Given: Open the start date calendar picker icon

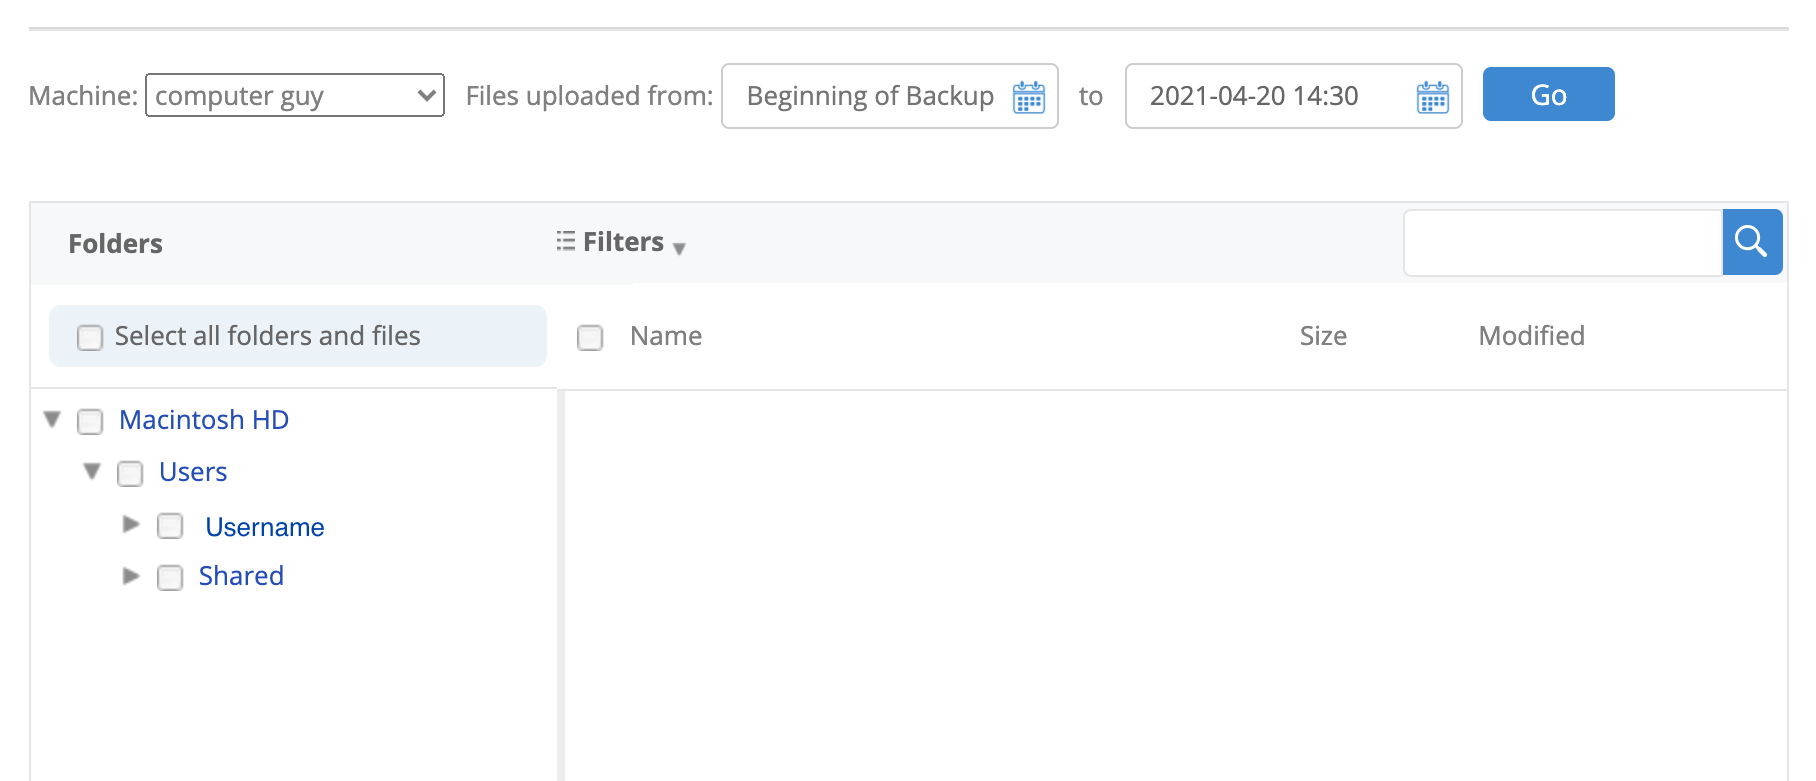Looking at the screenshot, I should tap(1028, 97).
